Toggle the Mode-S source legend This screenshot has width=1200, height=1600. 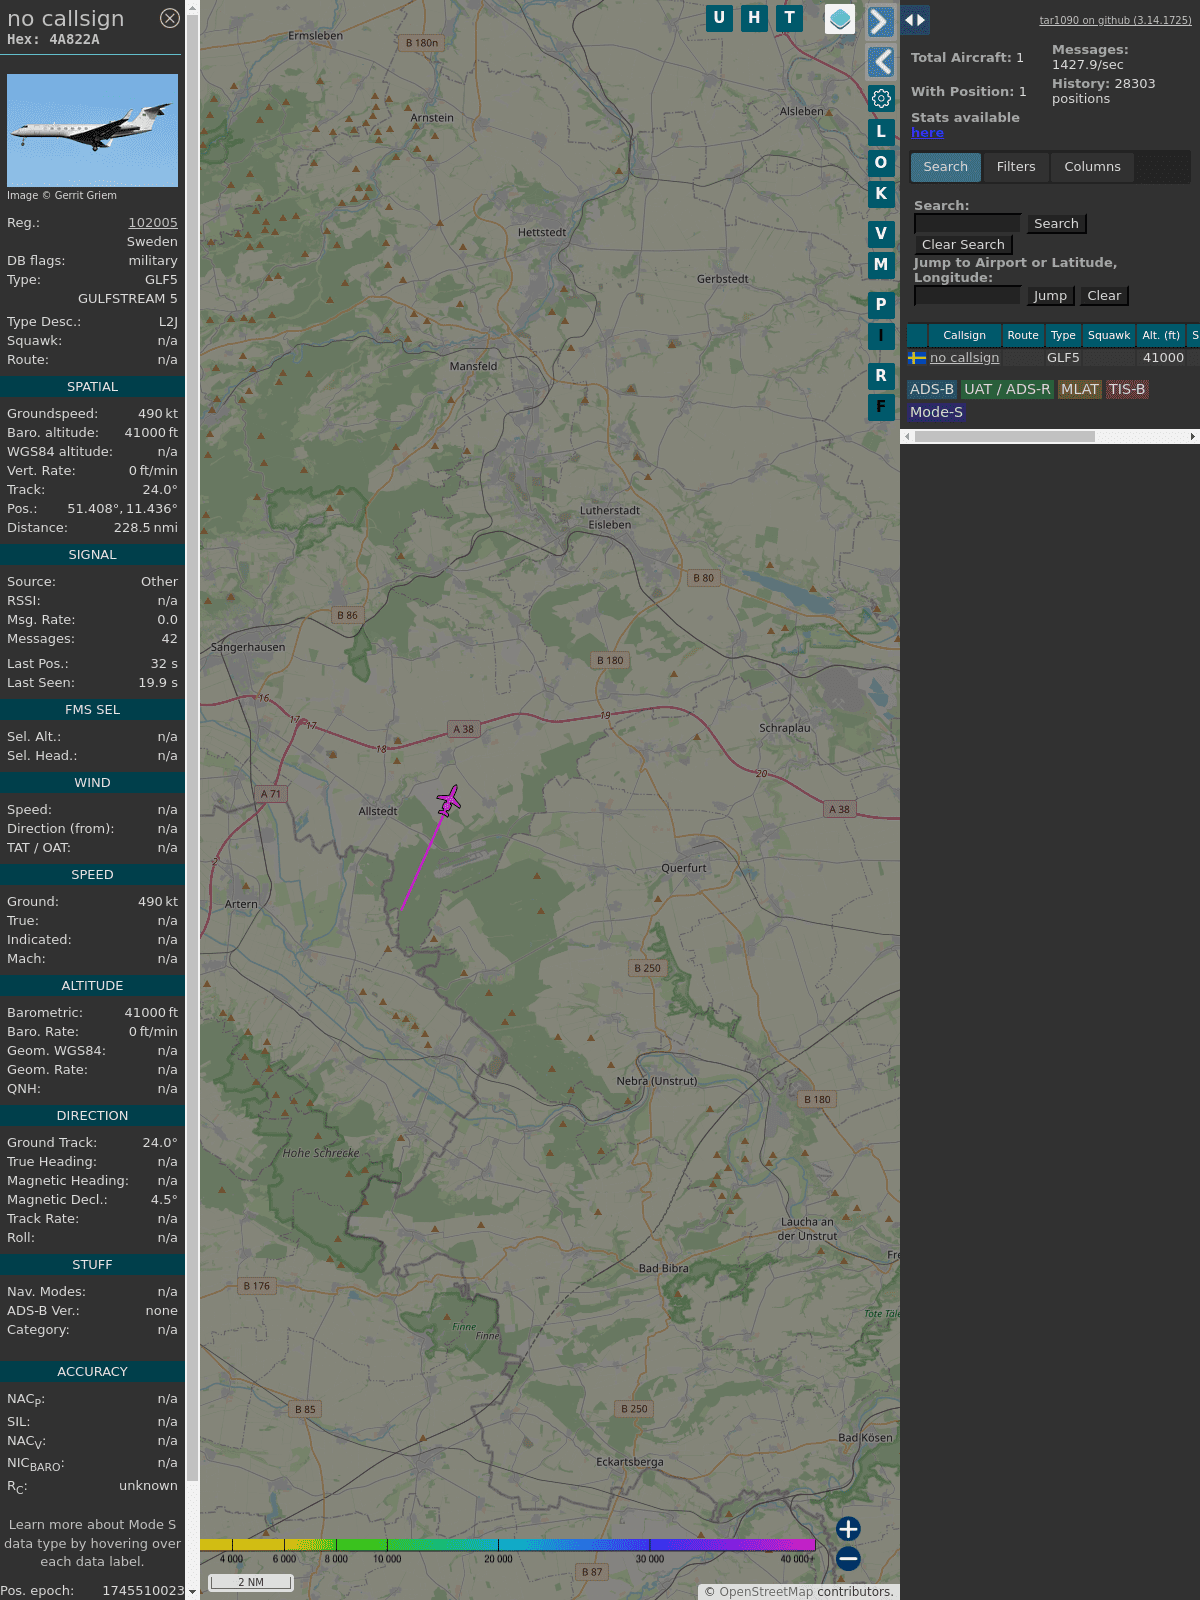point(936,412)
